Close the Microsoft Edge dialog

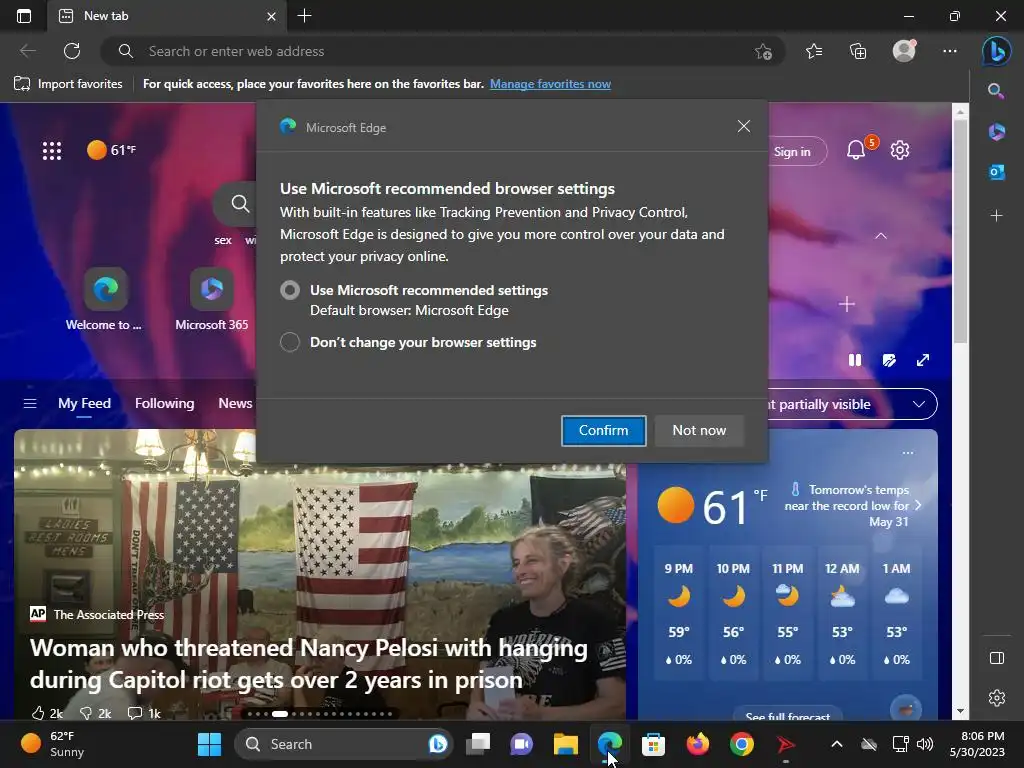(x=743, y=126)
